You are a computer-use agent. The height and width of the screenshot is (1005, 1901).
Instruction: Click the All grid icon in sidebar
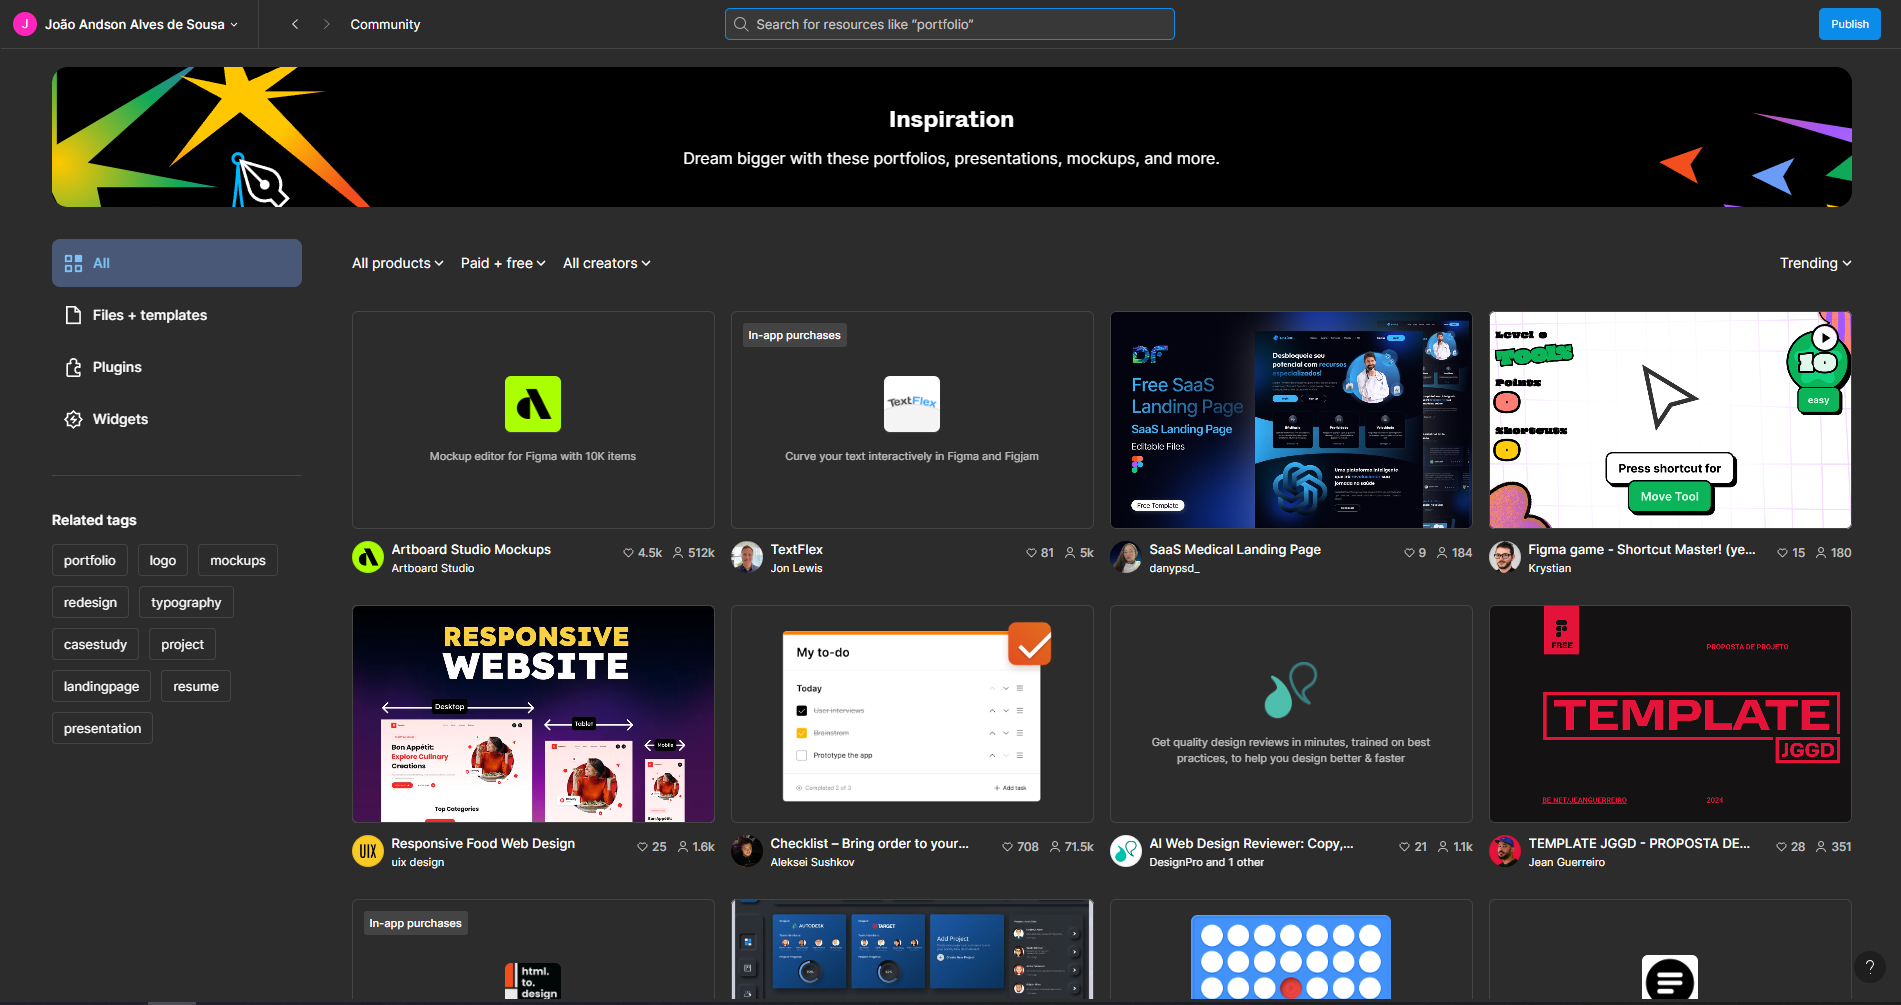(x=73, y=263)
